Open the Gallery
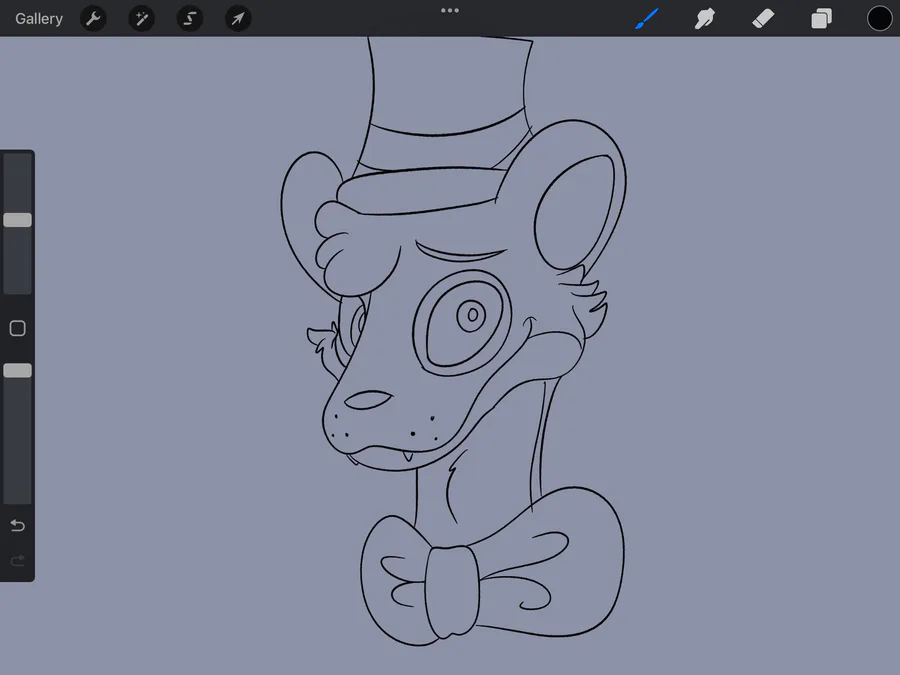The width and height of the screenshot is (900, 675). pos(39,19)
